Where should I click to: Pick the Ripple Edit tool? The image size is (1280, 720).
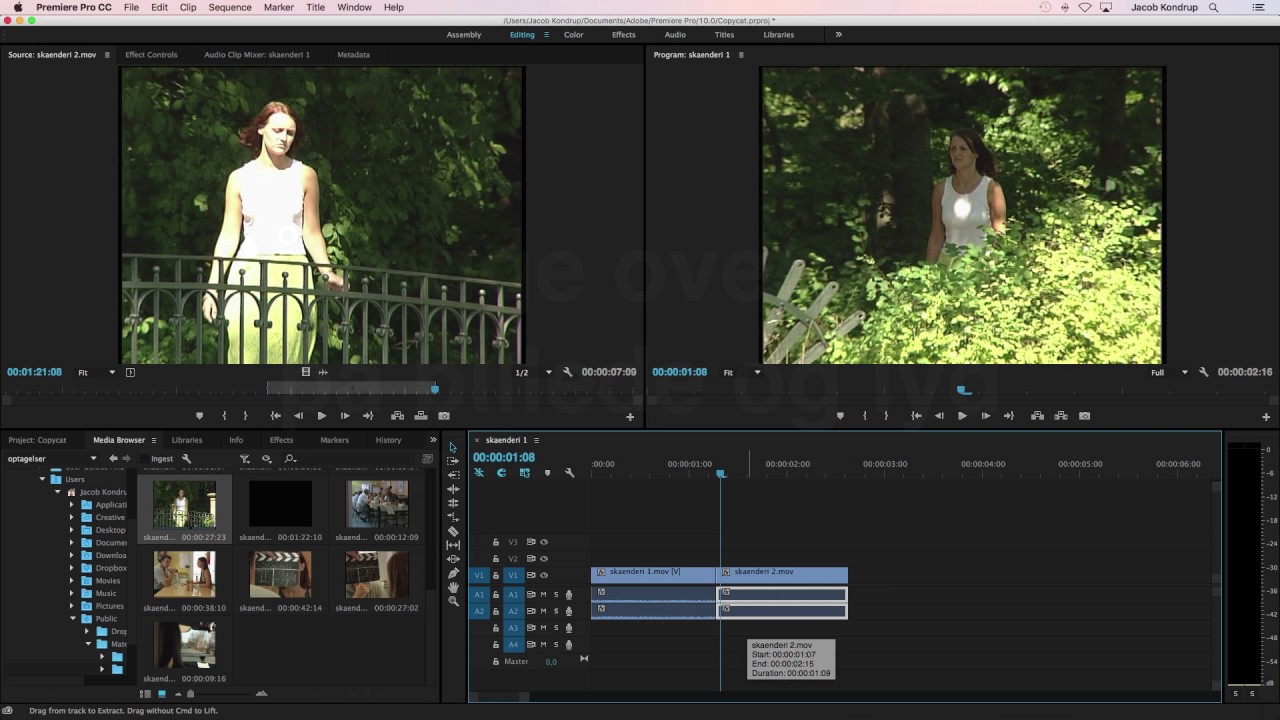coord(453,489)
